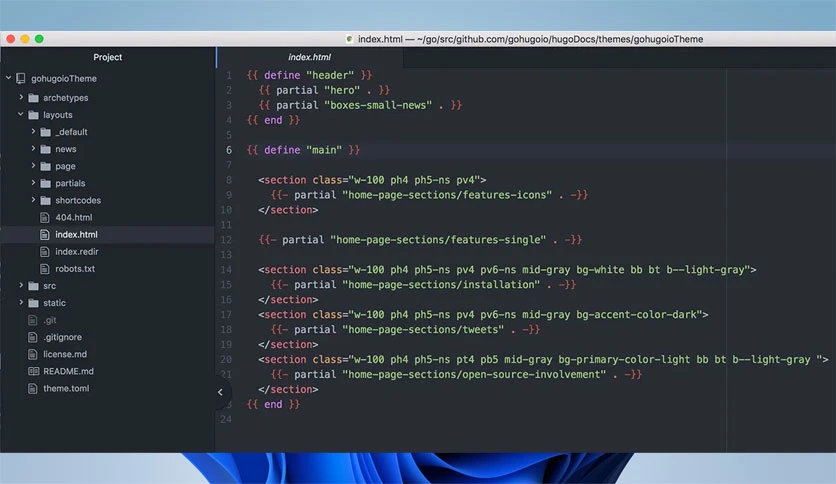
Task: Click the .git file icon
Action: pos(33,320)
